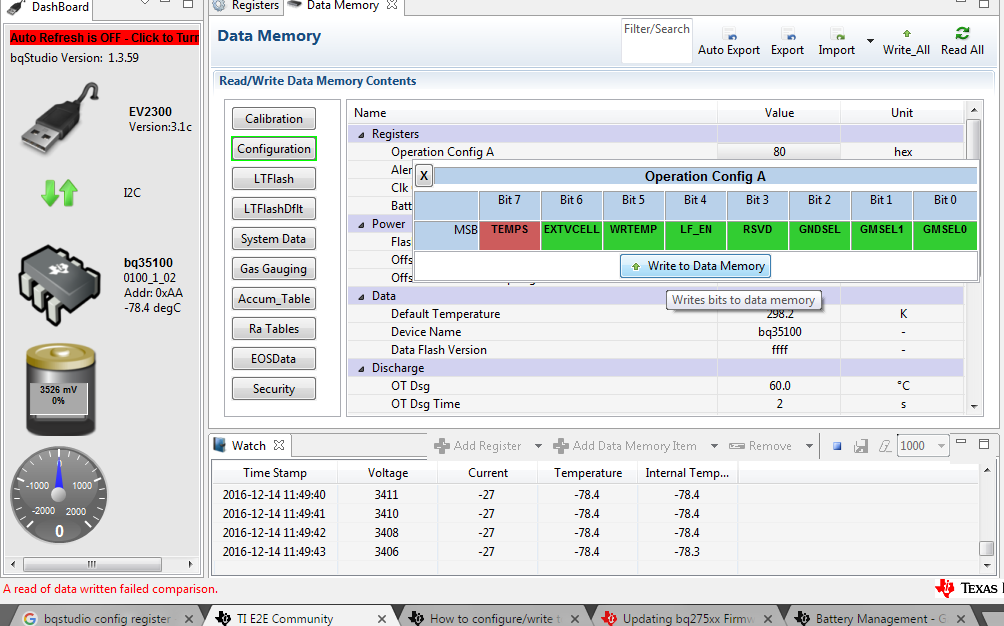Click the battery gauge icon showing 3526 mV
Screen dimensions: 1004x626
pyautogui.click(x=61, y=389)
